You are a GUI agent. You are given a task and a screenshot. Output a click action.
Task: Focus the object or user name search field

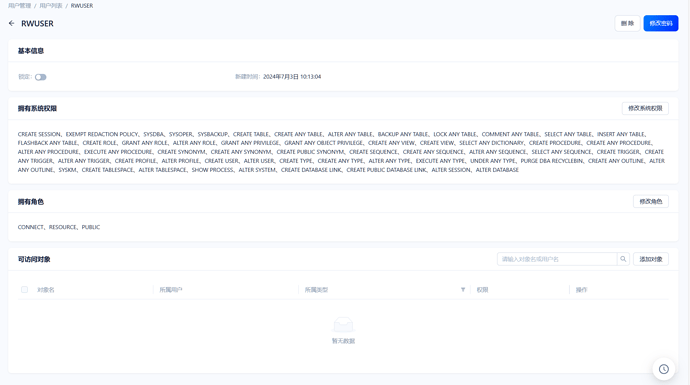point(557,259)
